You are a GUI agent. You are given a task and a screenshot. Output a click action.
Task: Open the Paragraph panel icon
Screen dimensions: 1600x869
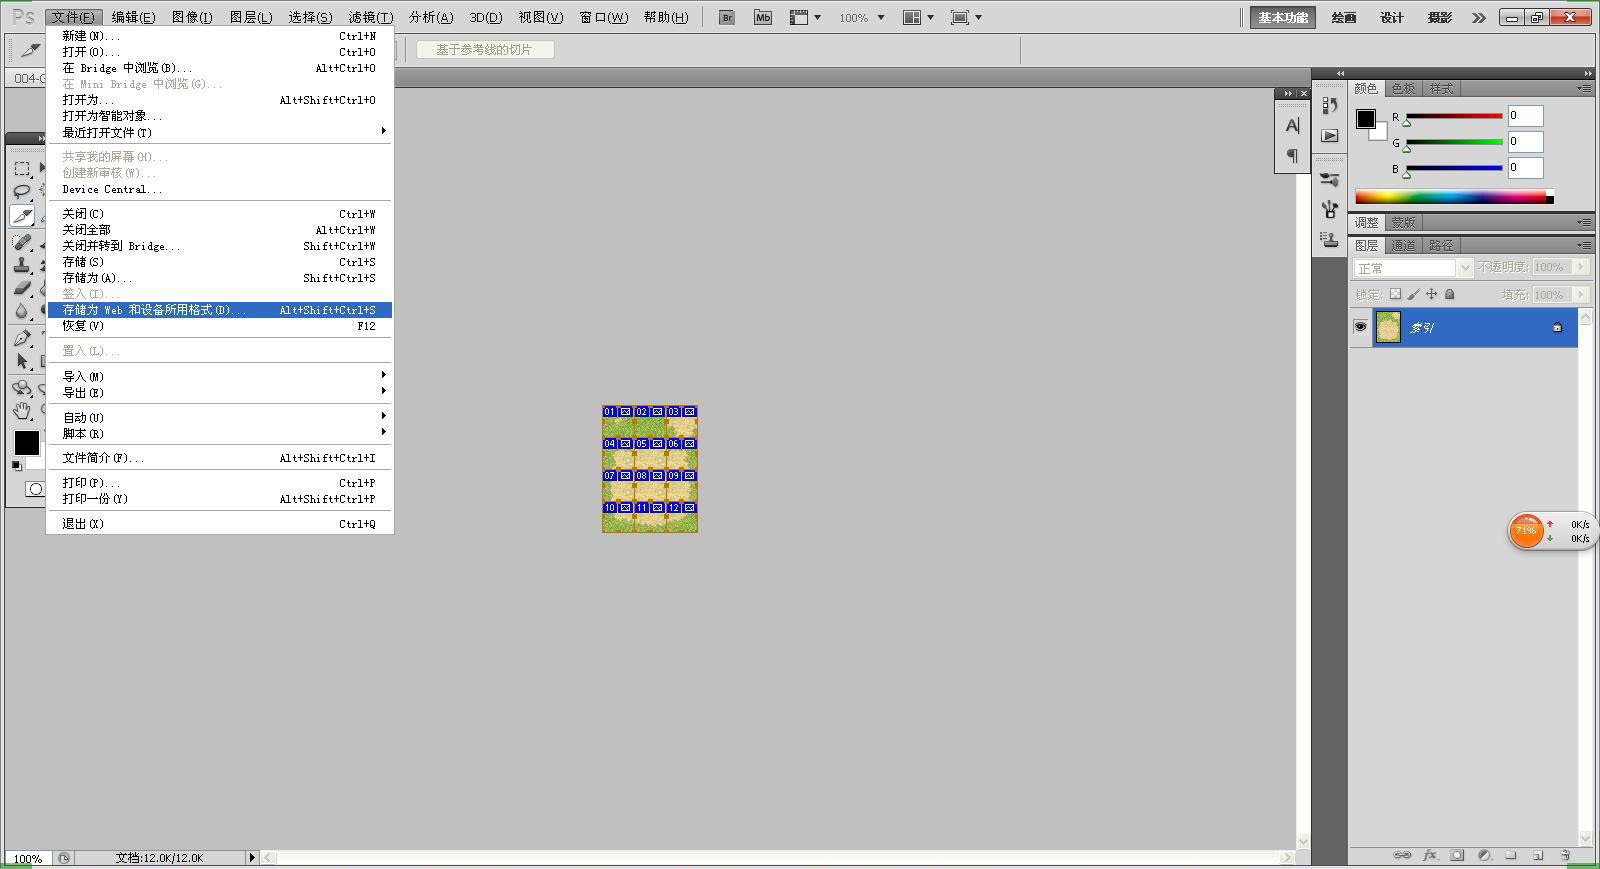point(1292,155)
